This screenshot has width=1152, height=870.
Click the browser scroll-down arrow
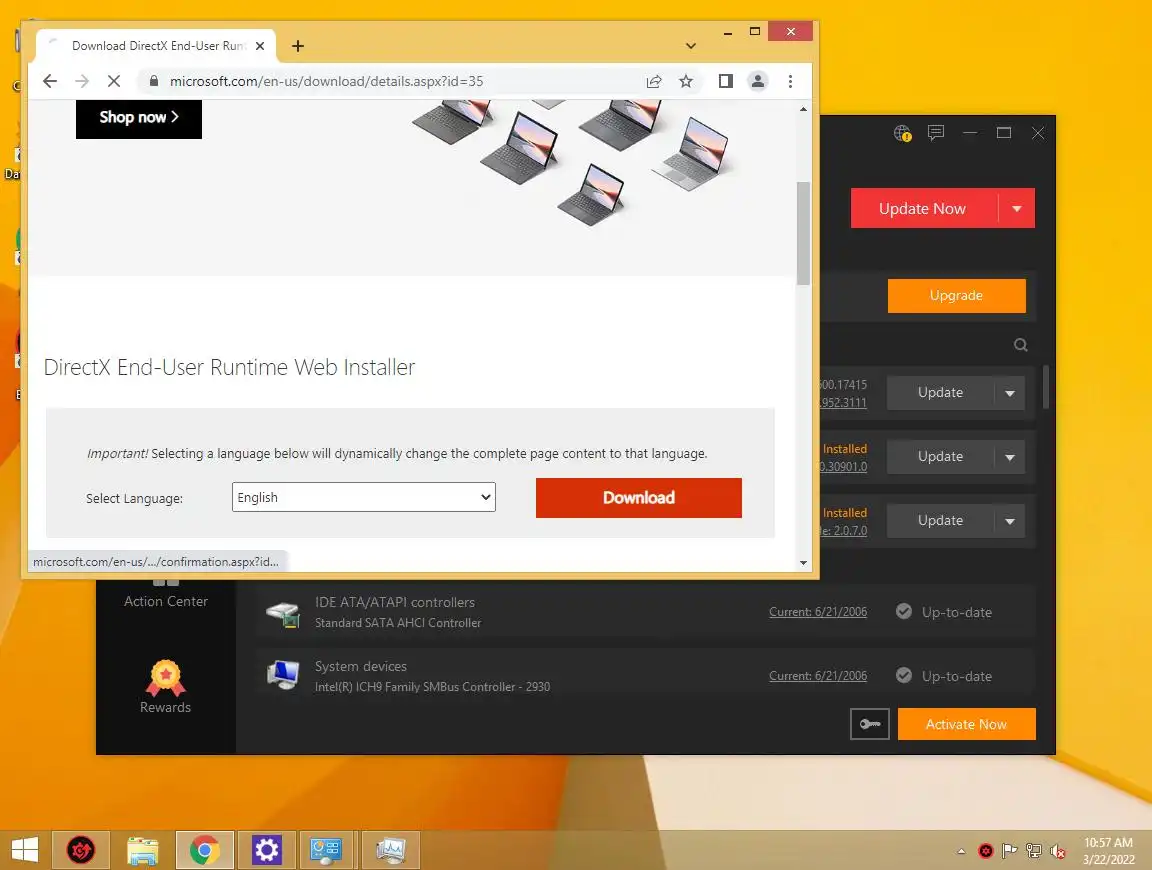(803, 563)
